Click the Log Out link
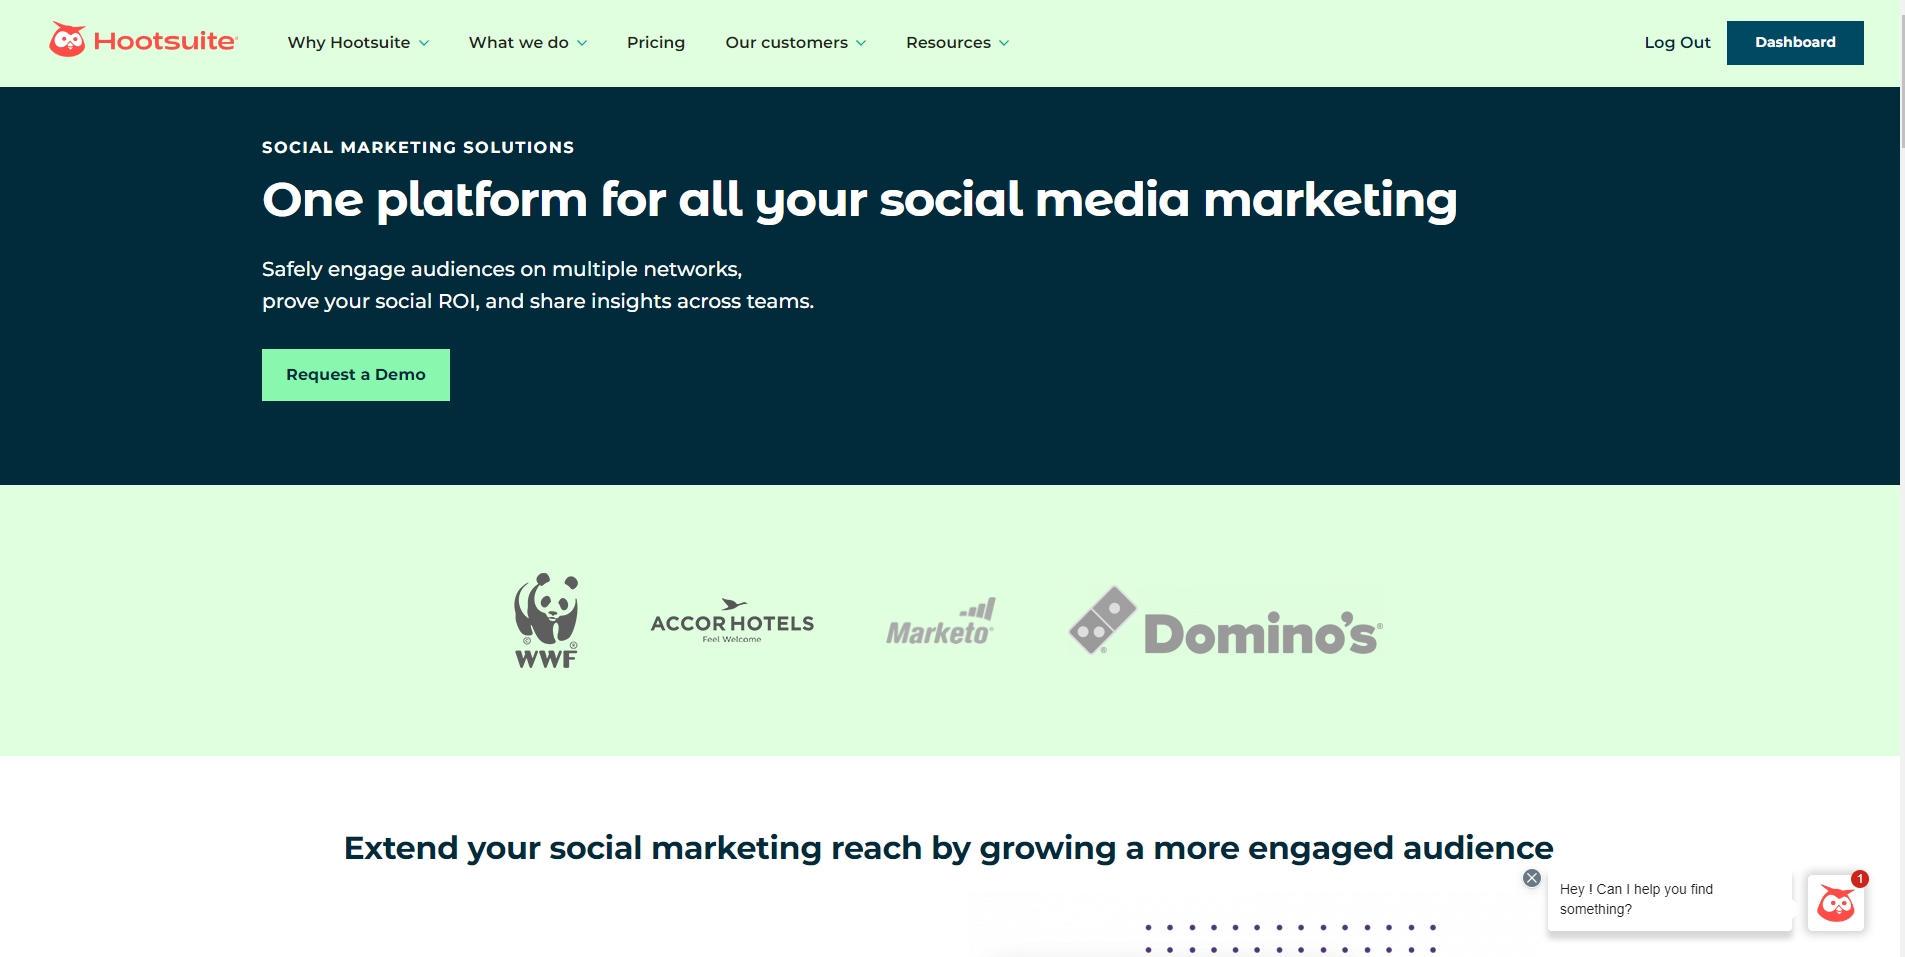The width and height of the screenshot is (1905, 957). [1677, 42]
